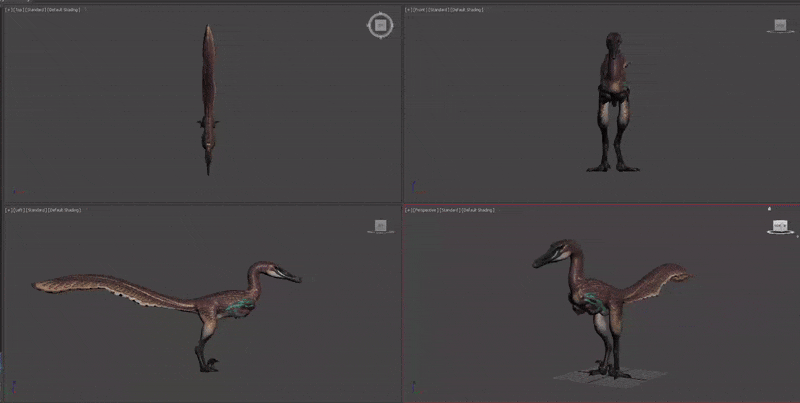This screenshot has width=800, height=403.
Task: Click [Standard] label in Top viewport
Action: coord(35,10)
